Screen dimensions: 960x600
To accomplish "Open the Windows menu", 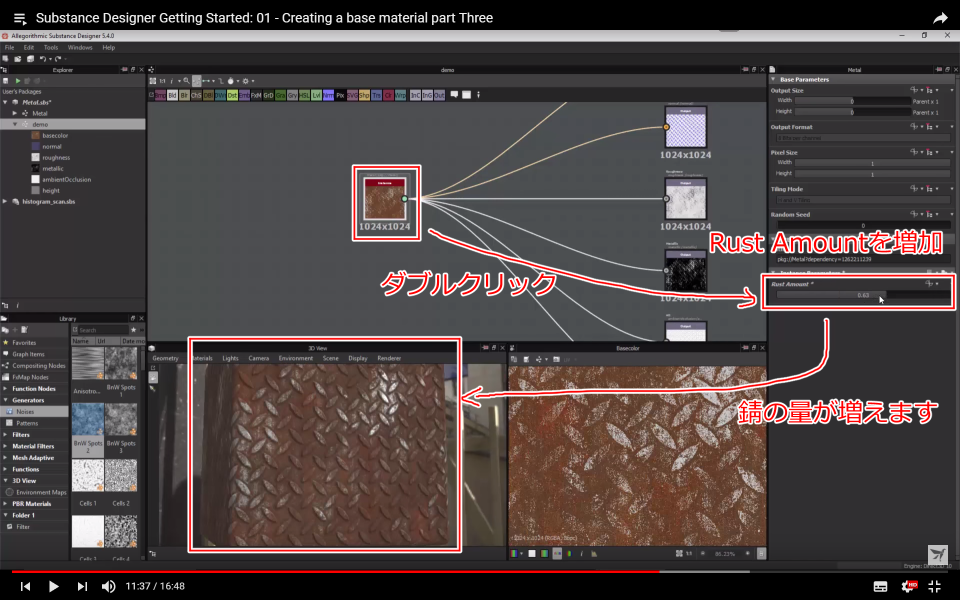I will [x=80, y=47].
